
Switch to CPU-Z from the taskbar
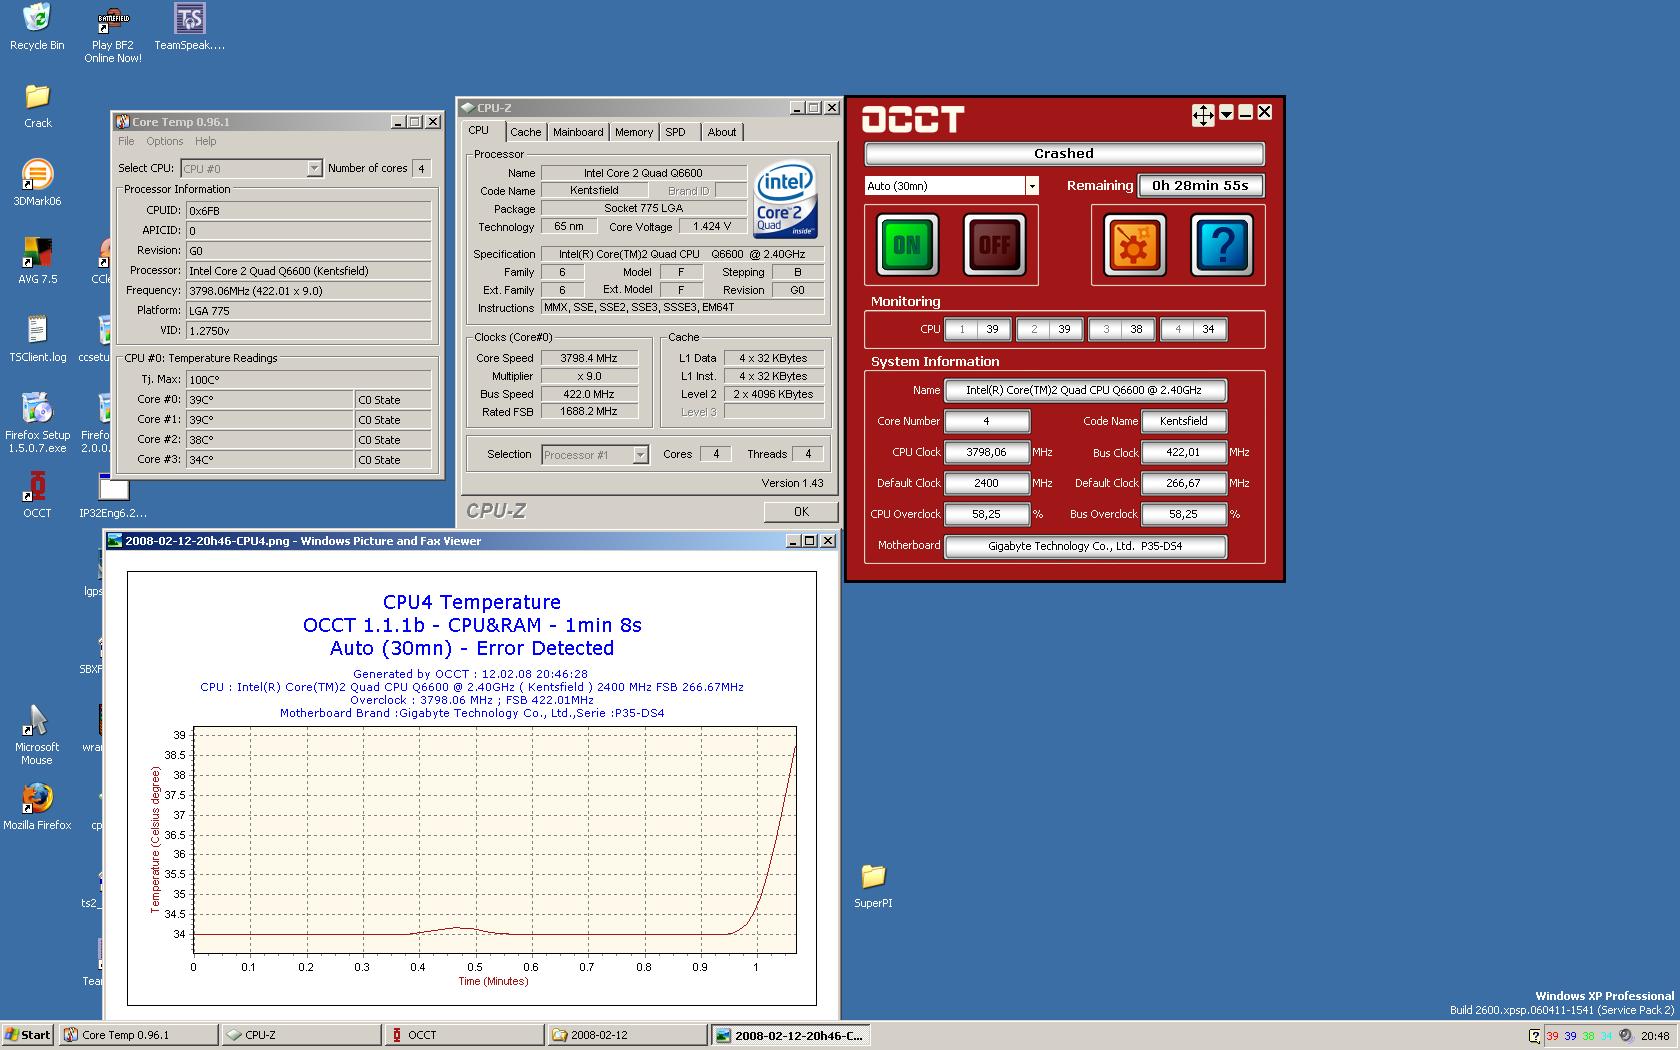click(x=301, y=1035)
